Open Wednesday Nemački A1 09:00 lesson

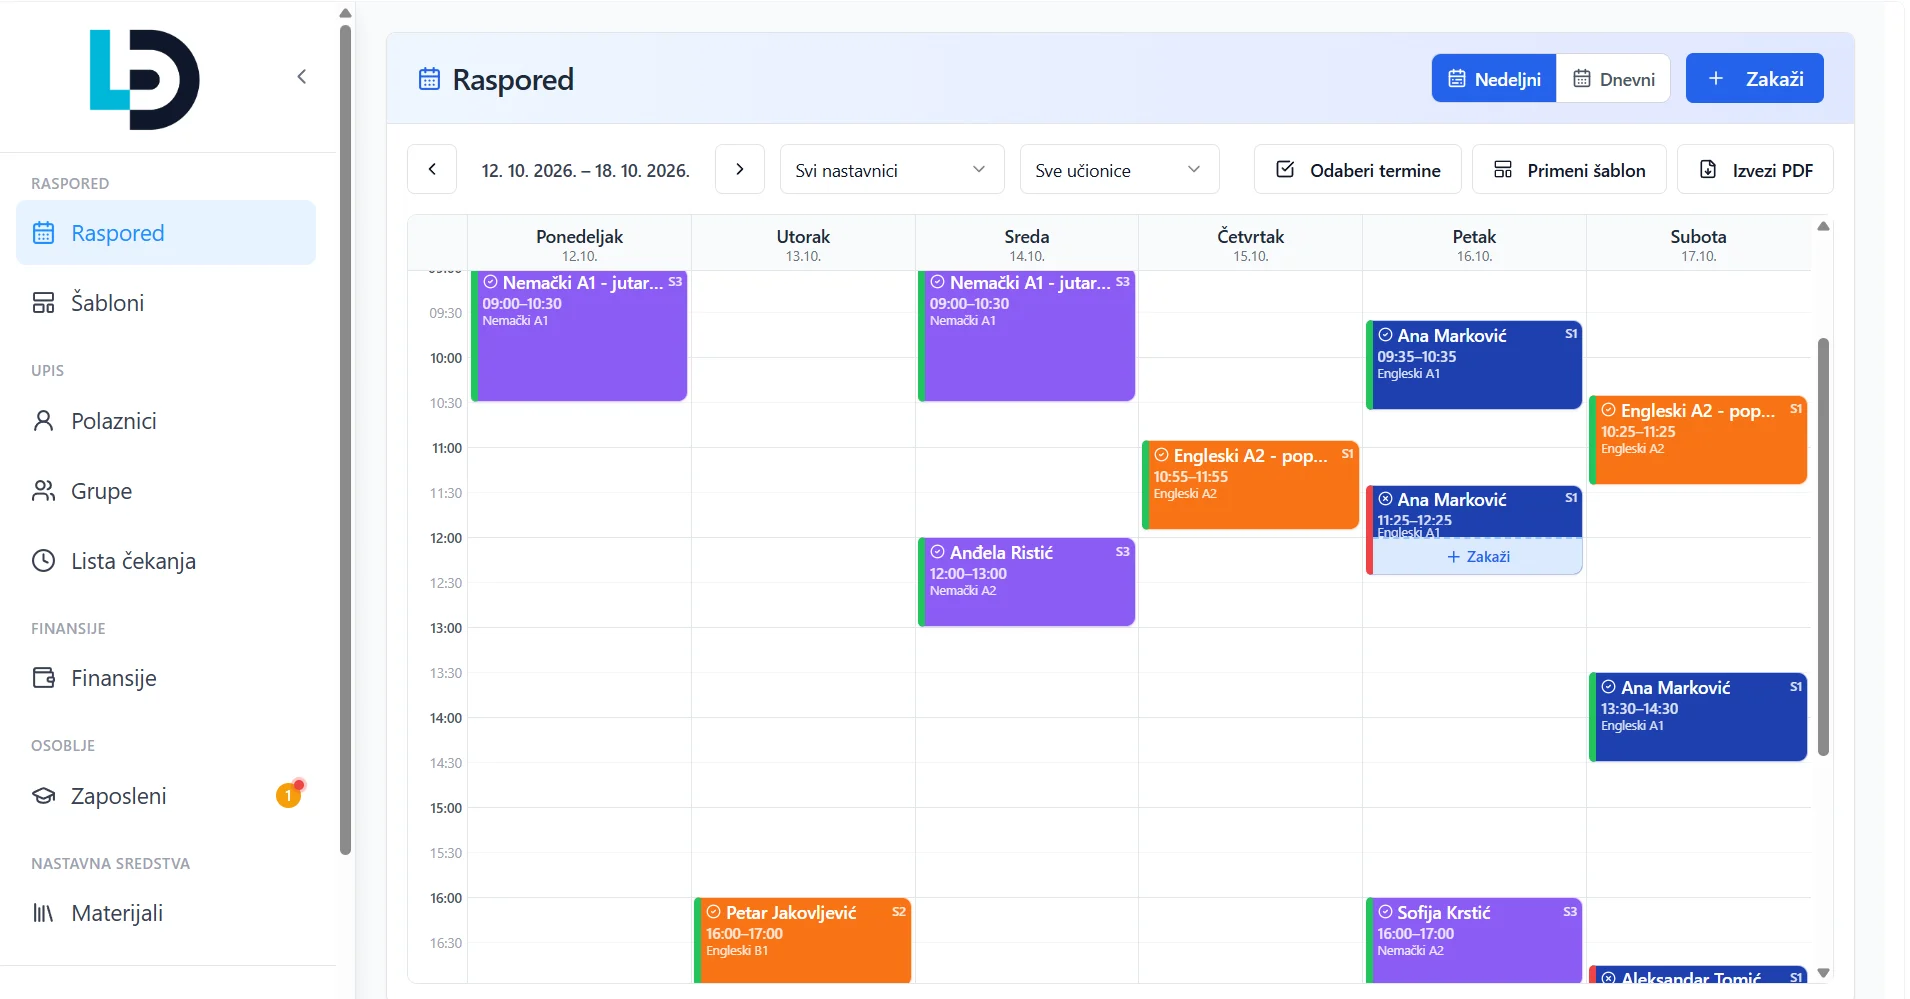[1027, 335]
